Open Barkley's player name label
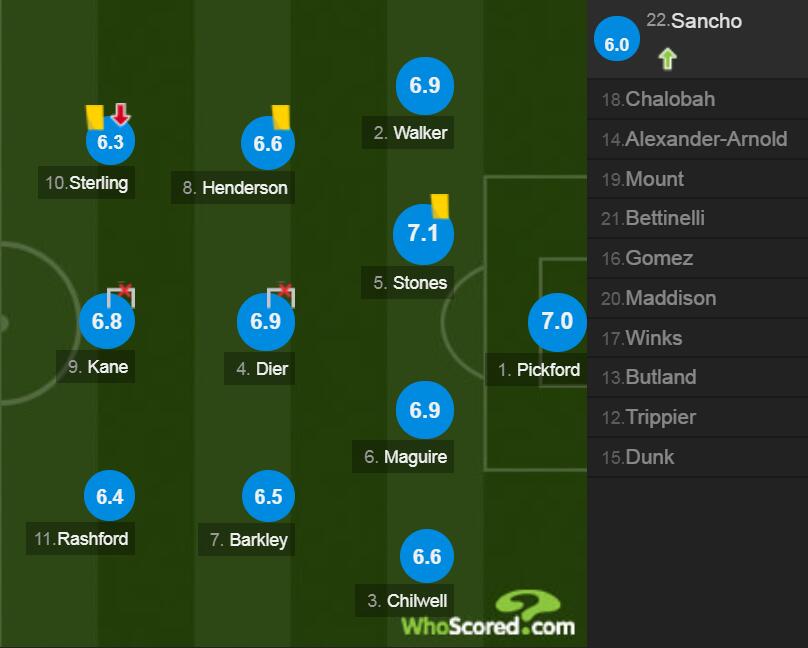 [249, 540]
